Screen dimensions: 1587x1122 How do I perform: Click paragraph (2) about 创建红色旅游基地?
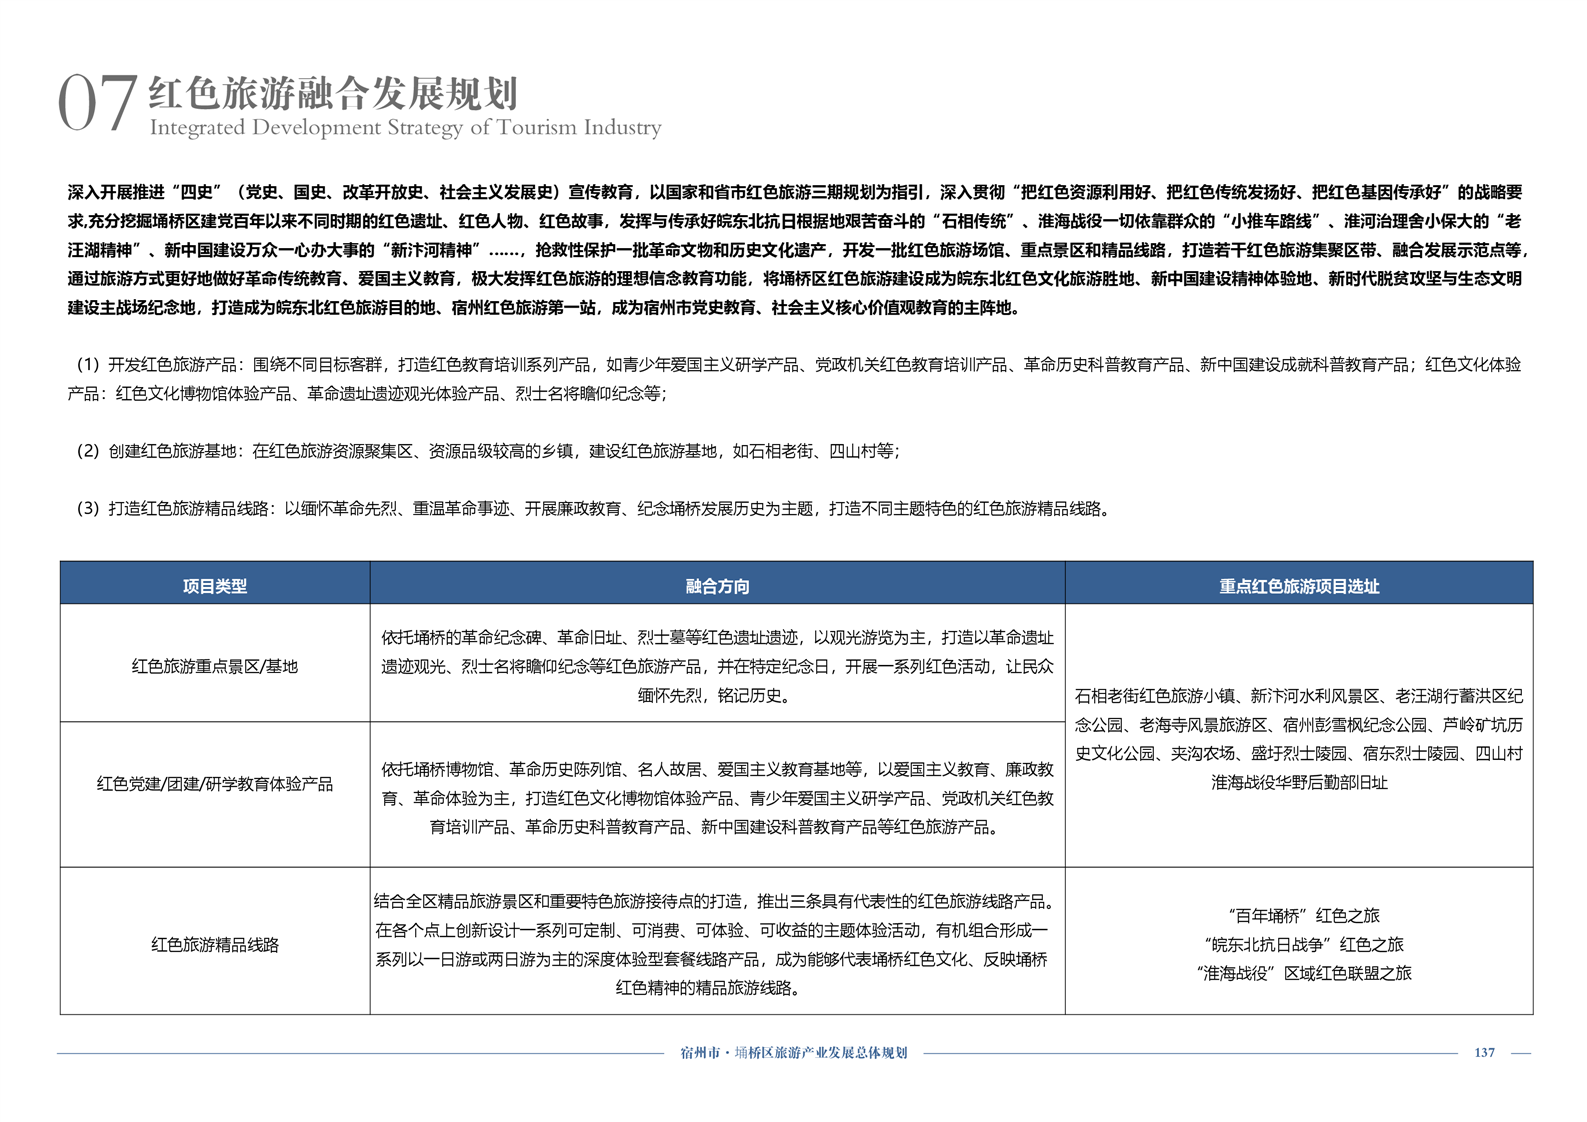pos(488,451)
